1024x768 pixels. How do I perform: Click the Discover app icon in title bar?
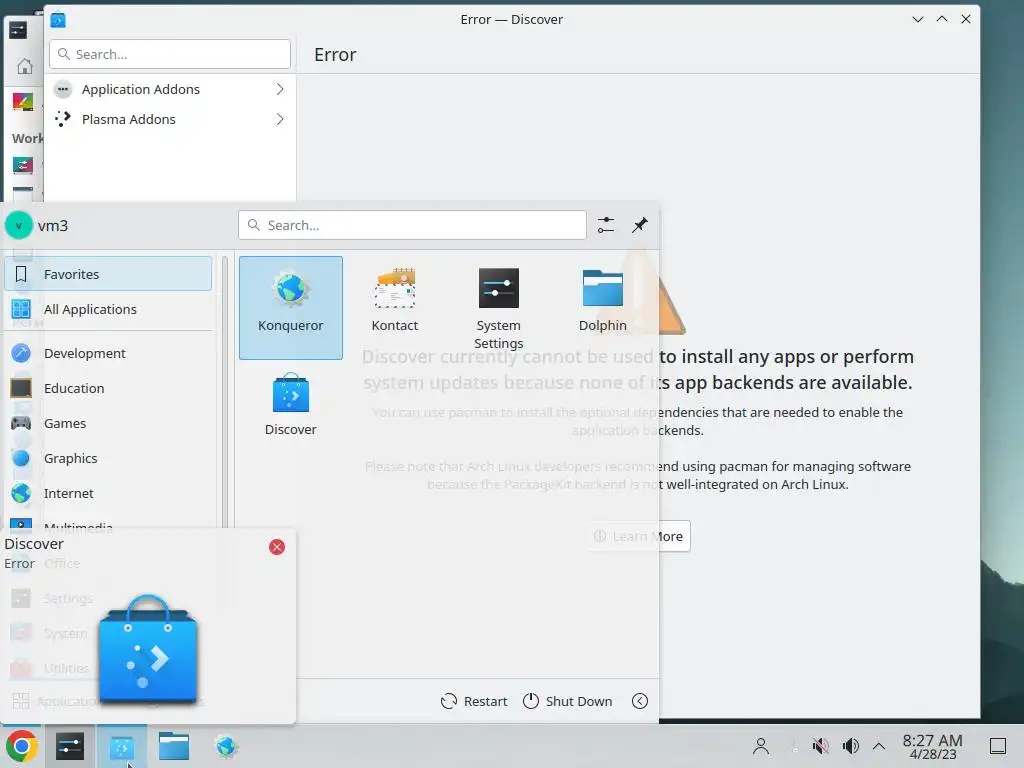(58, 20)
